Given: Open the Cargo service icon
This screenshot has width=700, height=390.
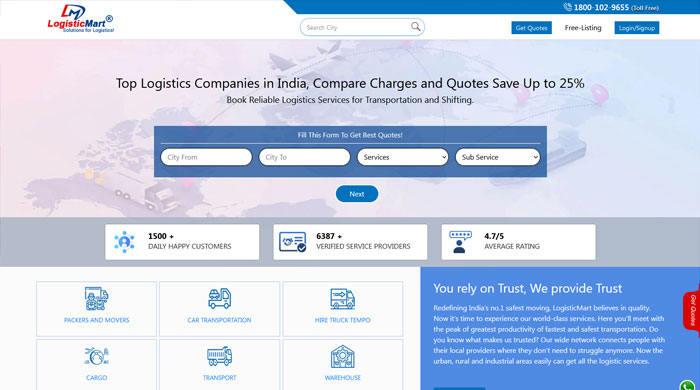Looking at the screenshot, I should pyautogui.click(x=96, y=356).
